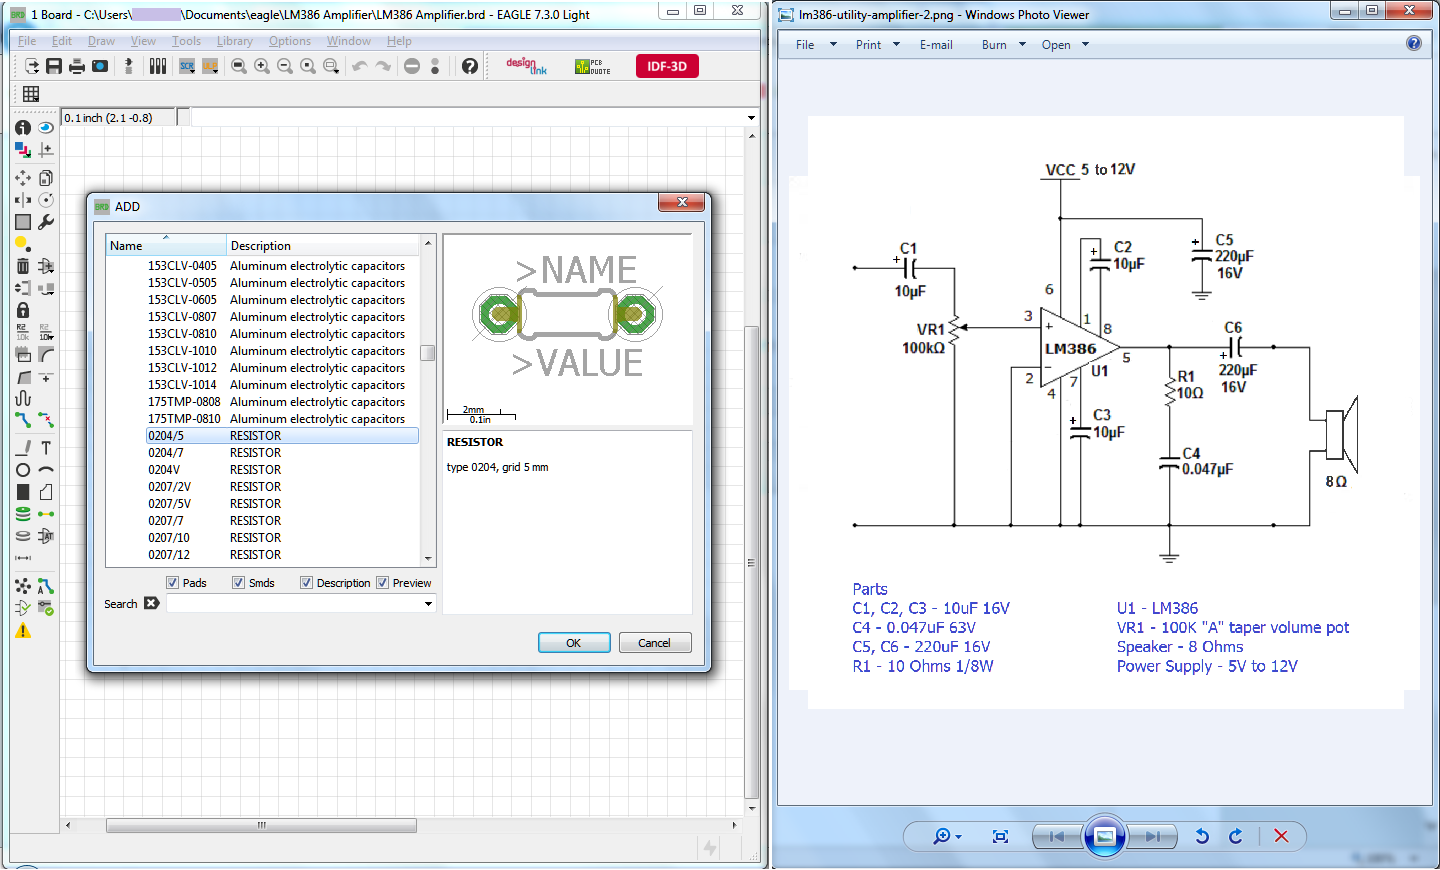Clear the search with the X button
Screen dimensions: 1440x870
pos(151,603)
